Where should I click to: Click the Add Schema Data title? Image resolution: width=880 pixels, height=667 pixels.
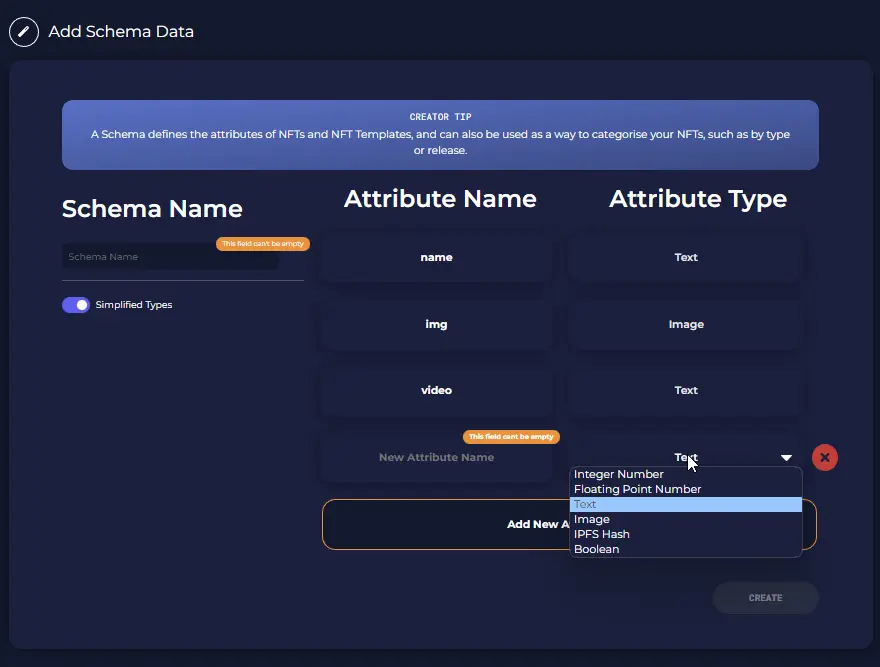tap(121, 31)
